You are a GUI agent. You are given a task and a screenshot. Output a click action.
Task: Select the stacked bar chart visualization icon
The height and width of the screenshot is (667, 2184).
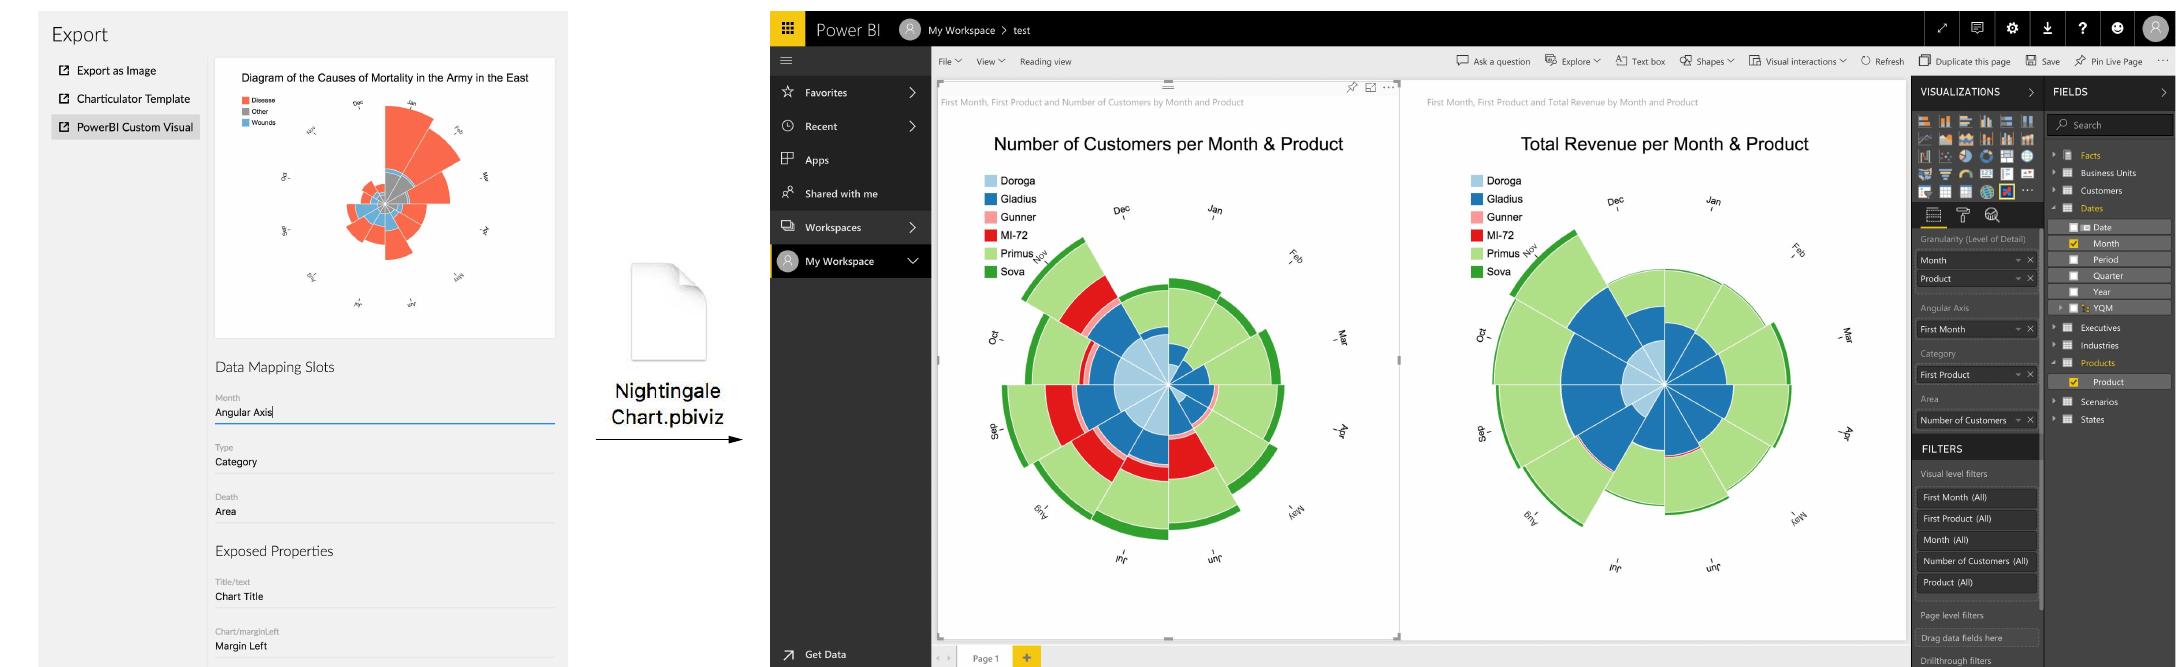coord(1924,121)
